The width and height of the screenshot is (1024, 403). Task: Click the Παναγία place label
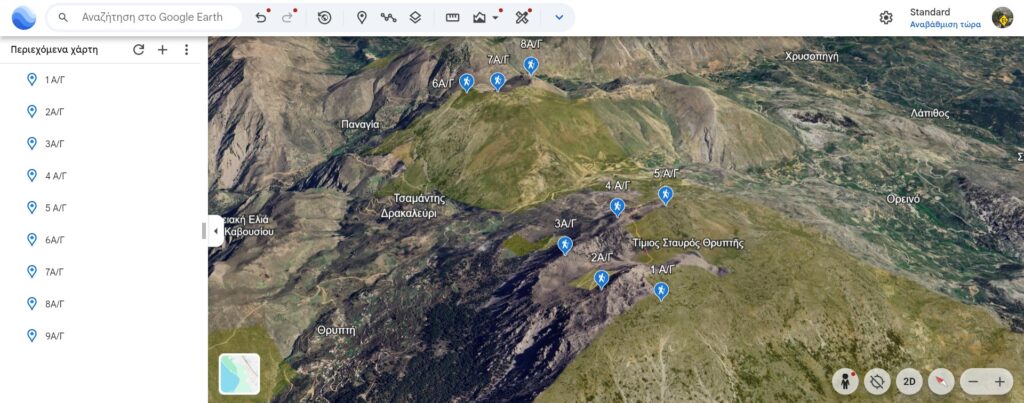(x=360, y=124)
